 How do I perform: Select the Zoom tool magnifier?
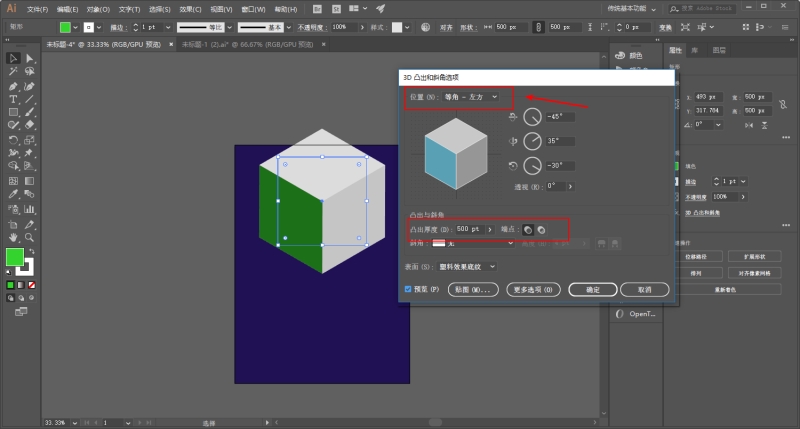30,238
